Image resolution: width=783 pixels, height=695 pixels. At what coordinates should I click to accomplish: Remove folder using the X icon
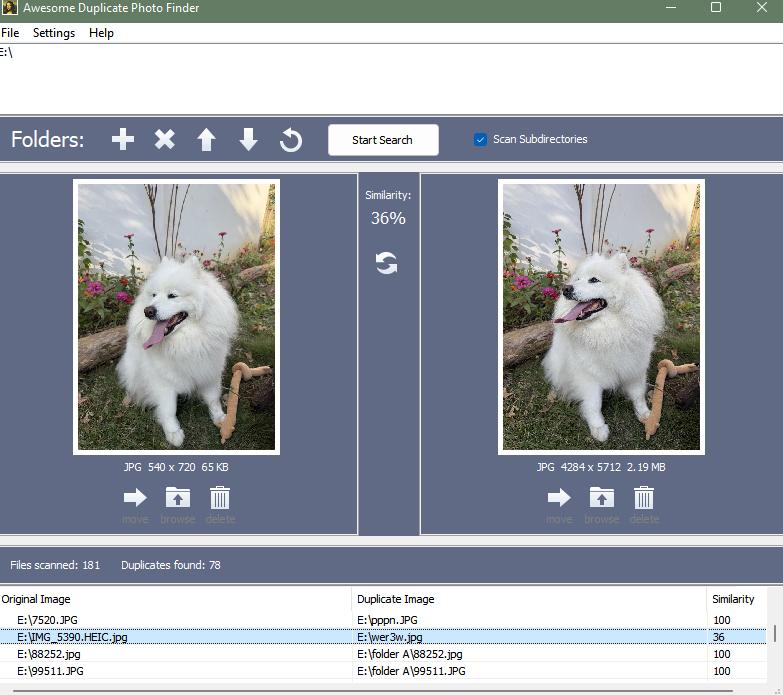164,139
